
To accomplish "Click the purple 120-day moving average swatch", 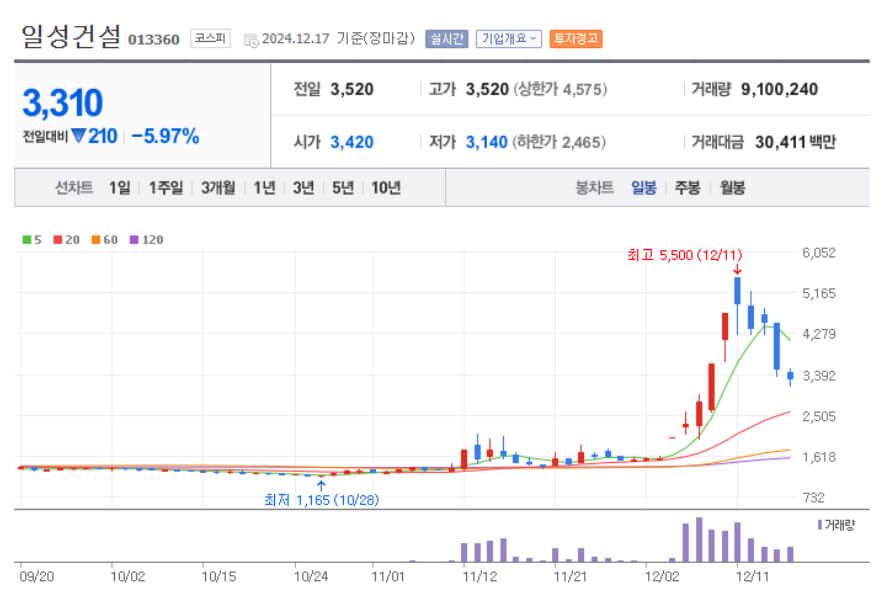I will pos(134,240).
